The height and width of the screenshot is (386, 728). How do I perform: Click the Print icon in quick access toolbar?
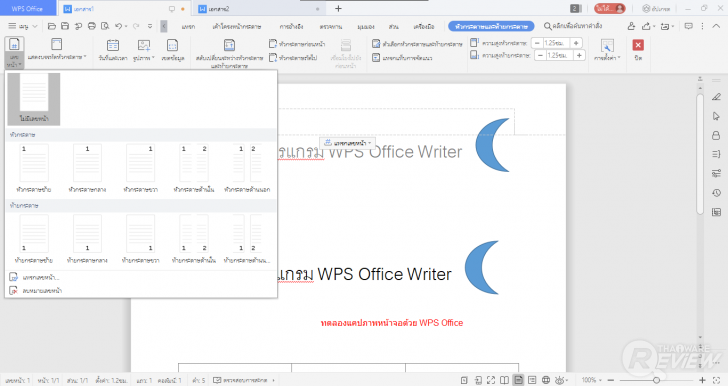[x=91, y=26]
